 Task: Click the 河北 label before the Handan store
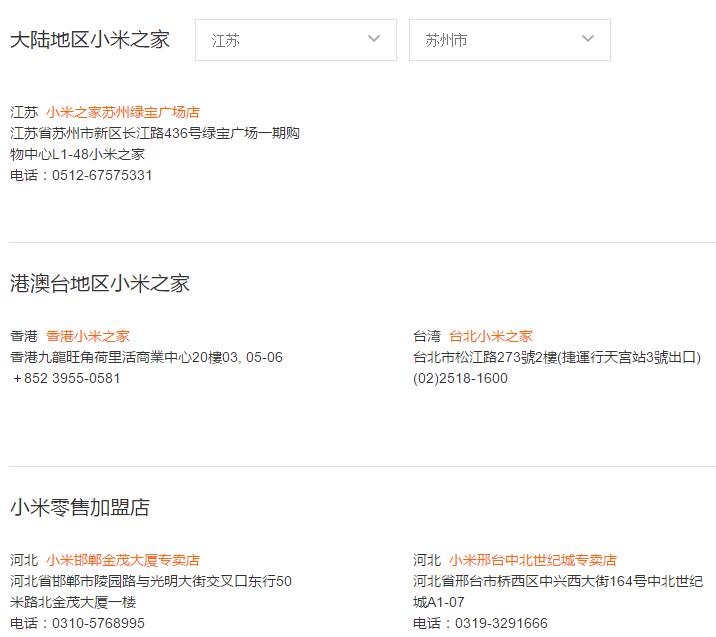tap(24, 560)
